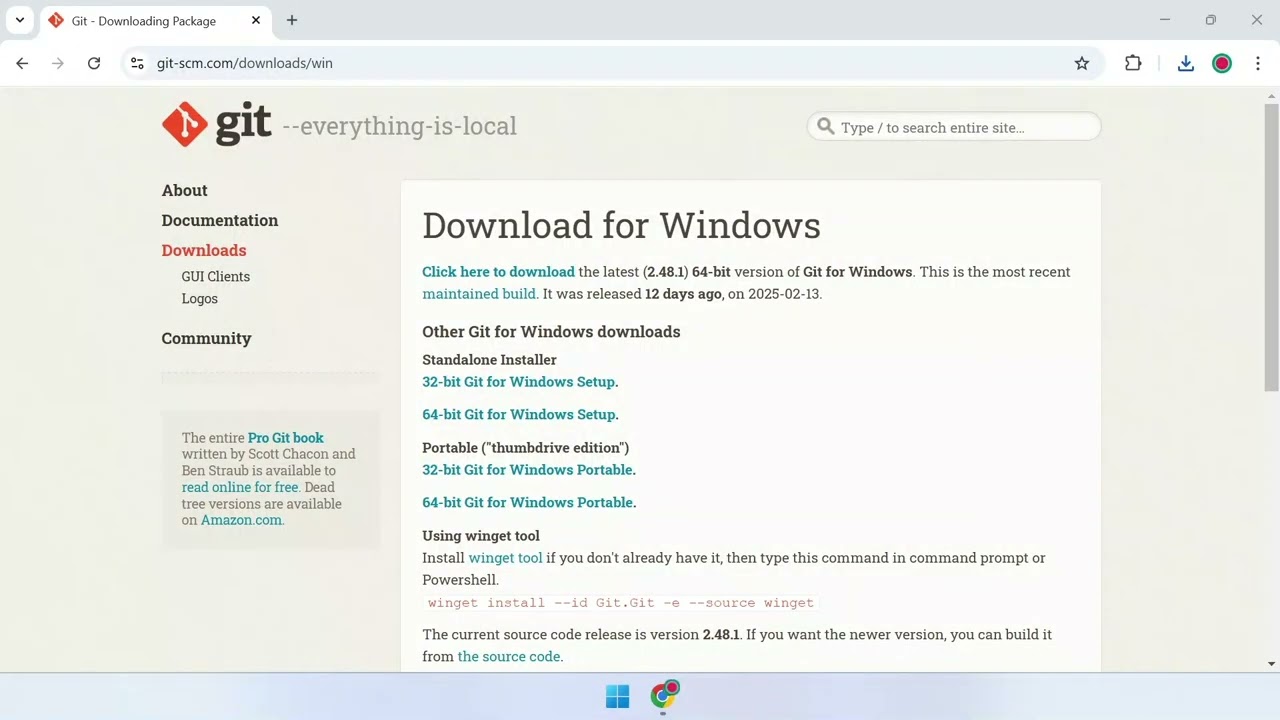This screenshot has height=720, width=1280.
Task: Open Chrome three-dot menu
Action: point(1258,63)
